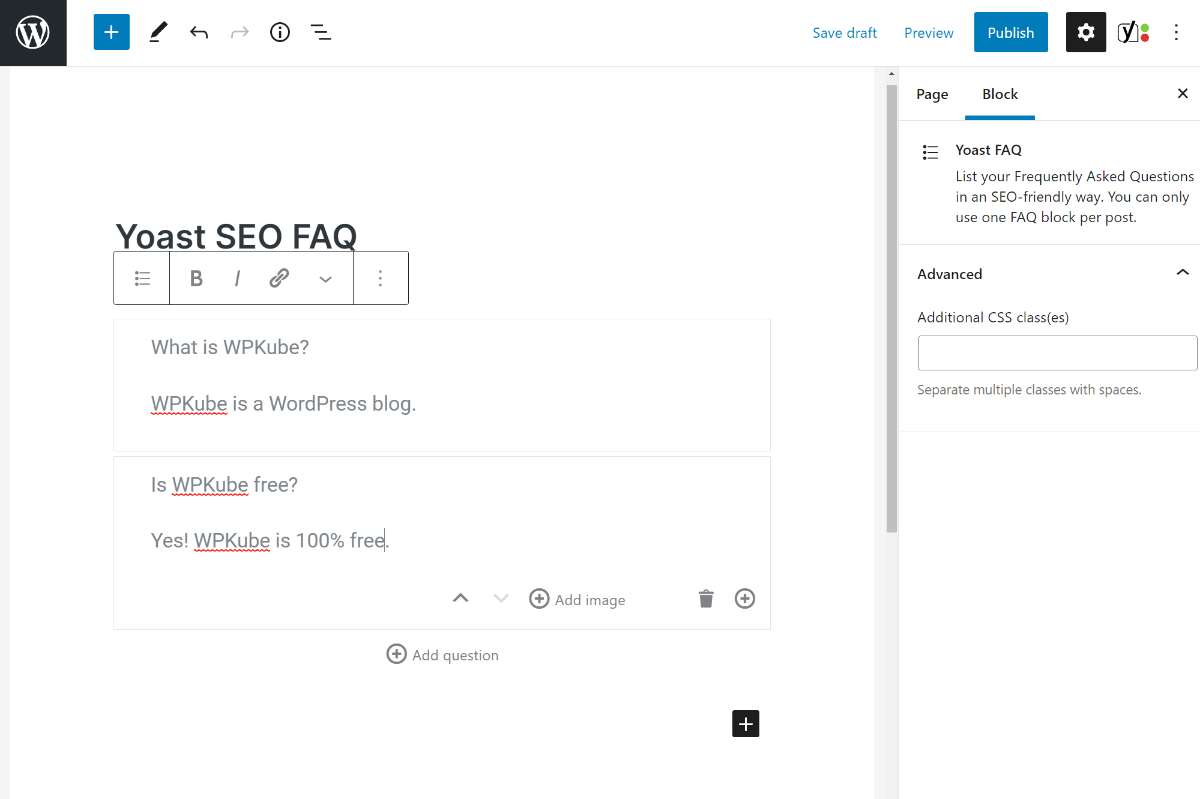Click the Additional CSS class(es) field
This screenshot has width=1200, height=799.
[x=1057, y=353]
